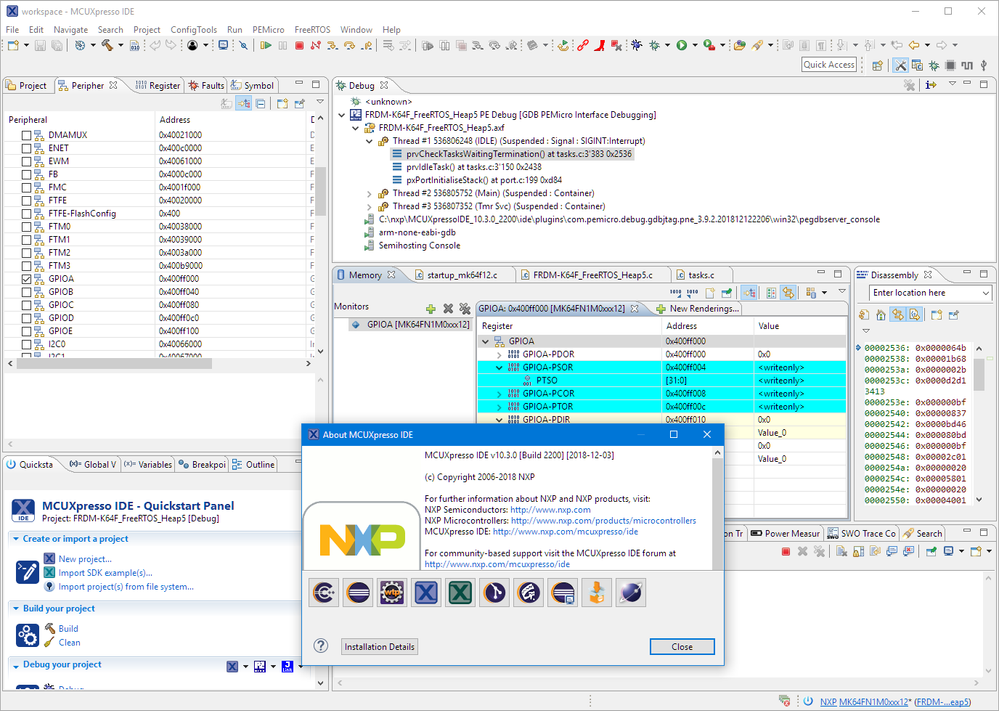Image resolution: width=999 pixels, height=711 pixels.
Task: Click the red chain link toolbar icon
Action: click(x=582, y=45)
